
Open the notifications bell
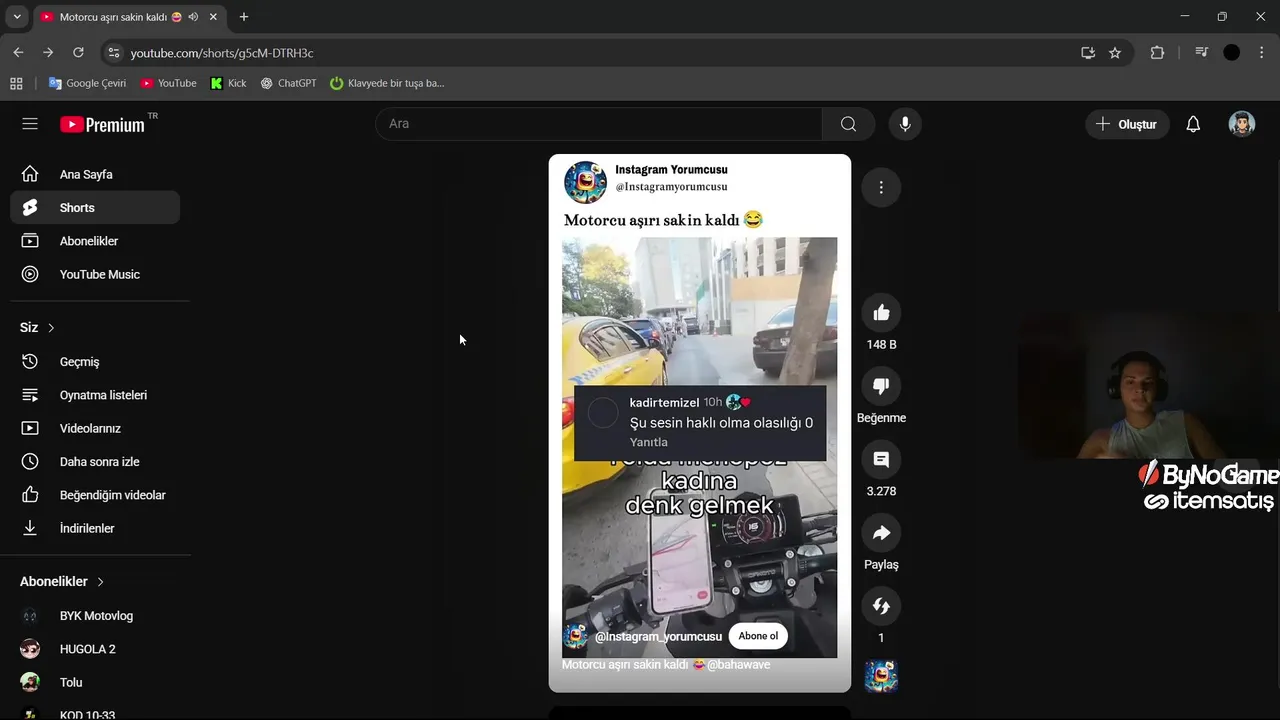click(1193, 124)
